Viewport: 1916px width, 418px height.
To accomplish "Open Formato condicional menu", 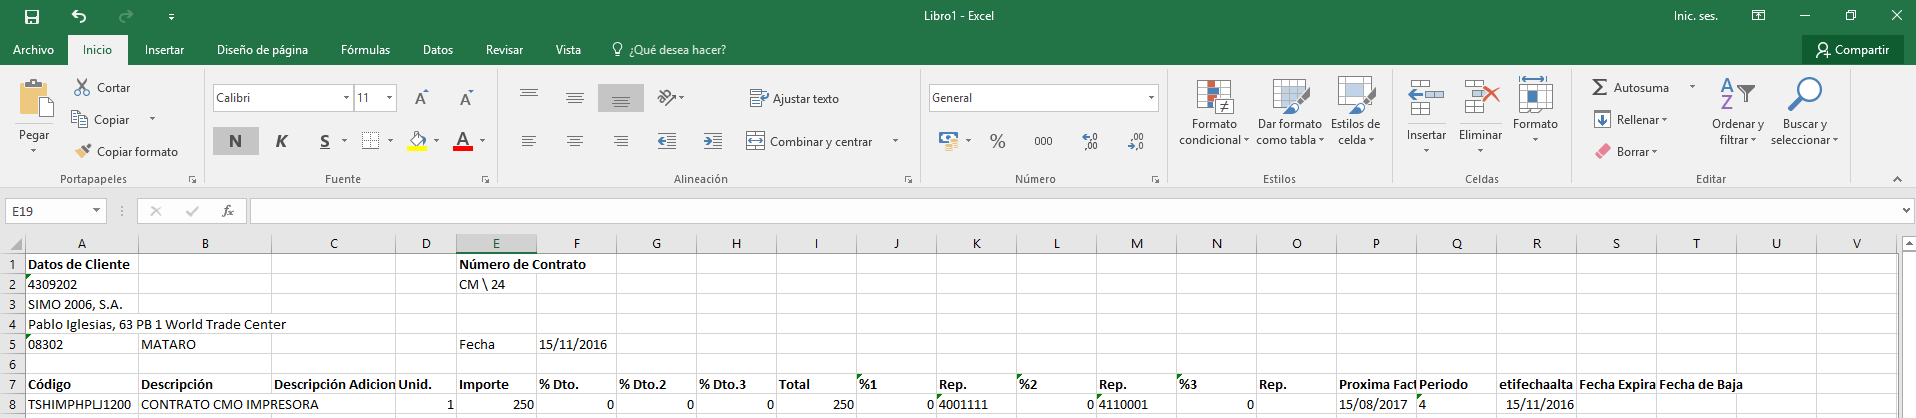I will (x=1214, y=112).
